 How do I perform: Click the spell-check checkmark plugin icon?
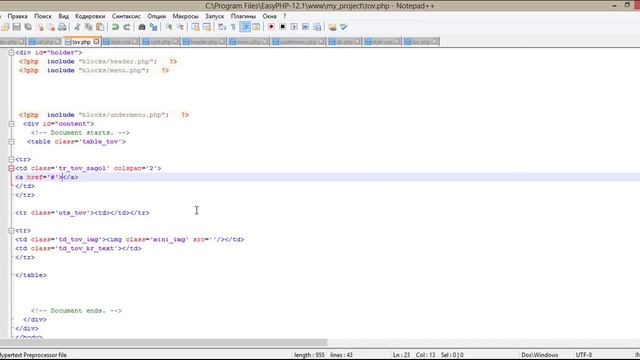[x=344, y=27]
